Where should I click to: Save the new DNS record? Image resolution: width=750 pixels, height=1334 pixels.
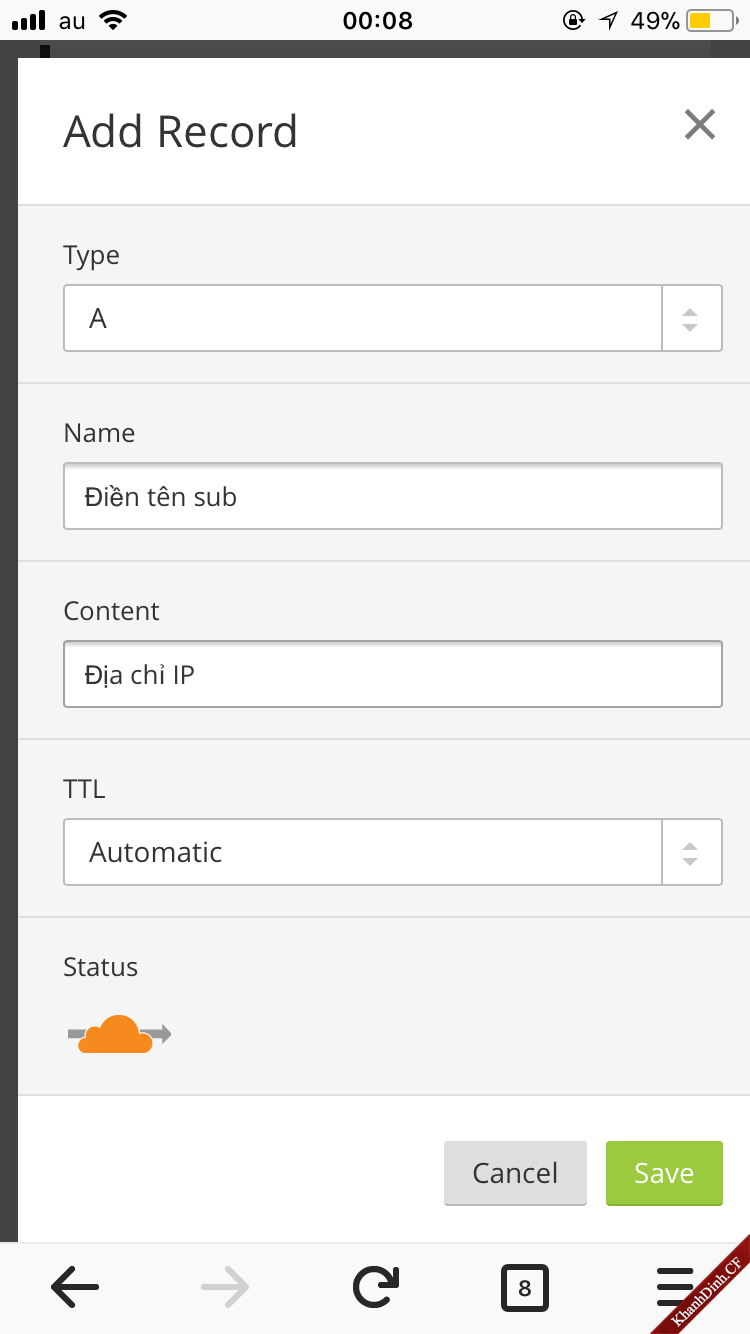663,1173
